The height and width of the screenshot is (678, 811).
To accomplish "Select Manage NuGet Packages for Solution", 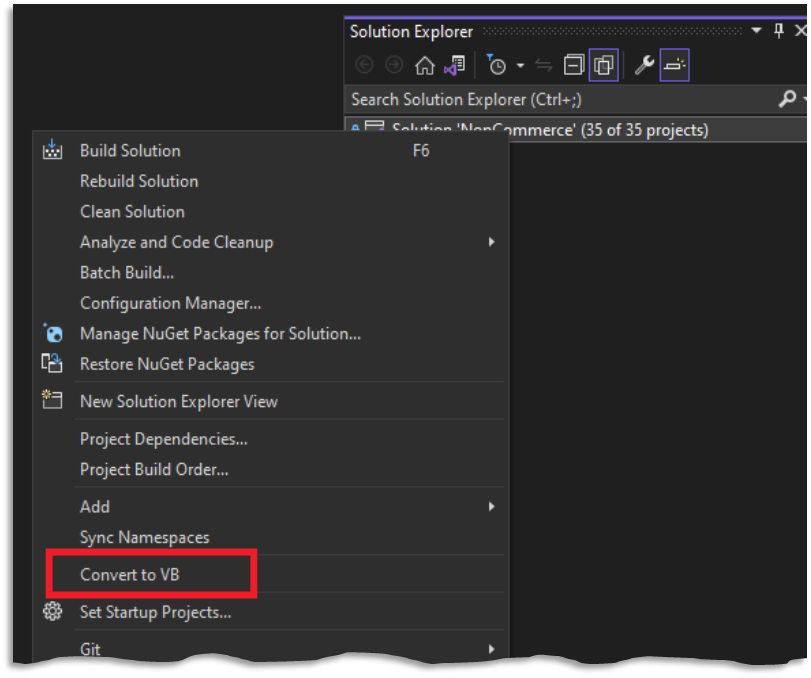I will point(214,333).
